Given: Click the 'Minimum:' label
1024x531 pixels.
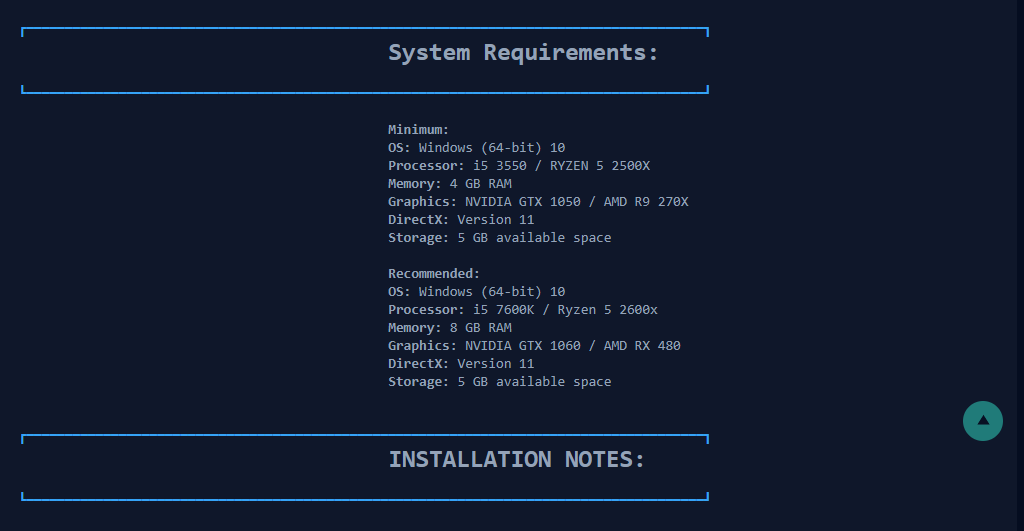Looking at the screenshot, I should pos(419,129).
